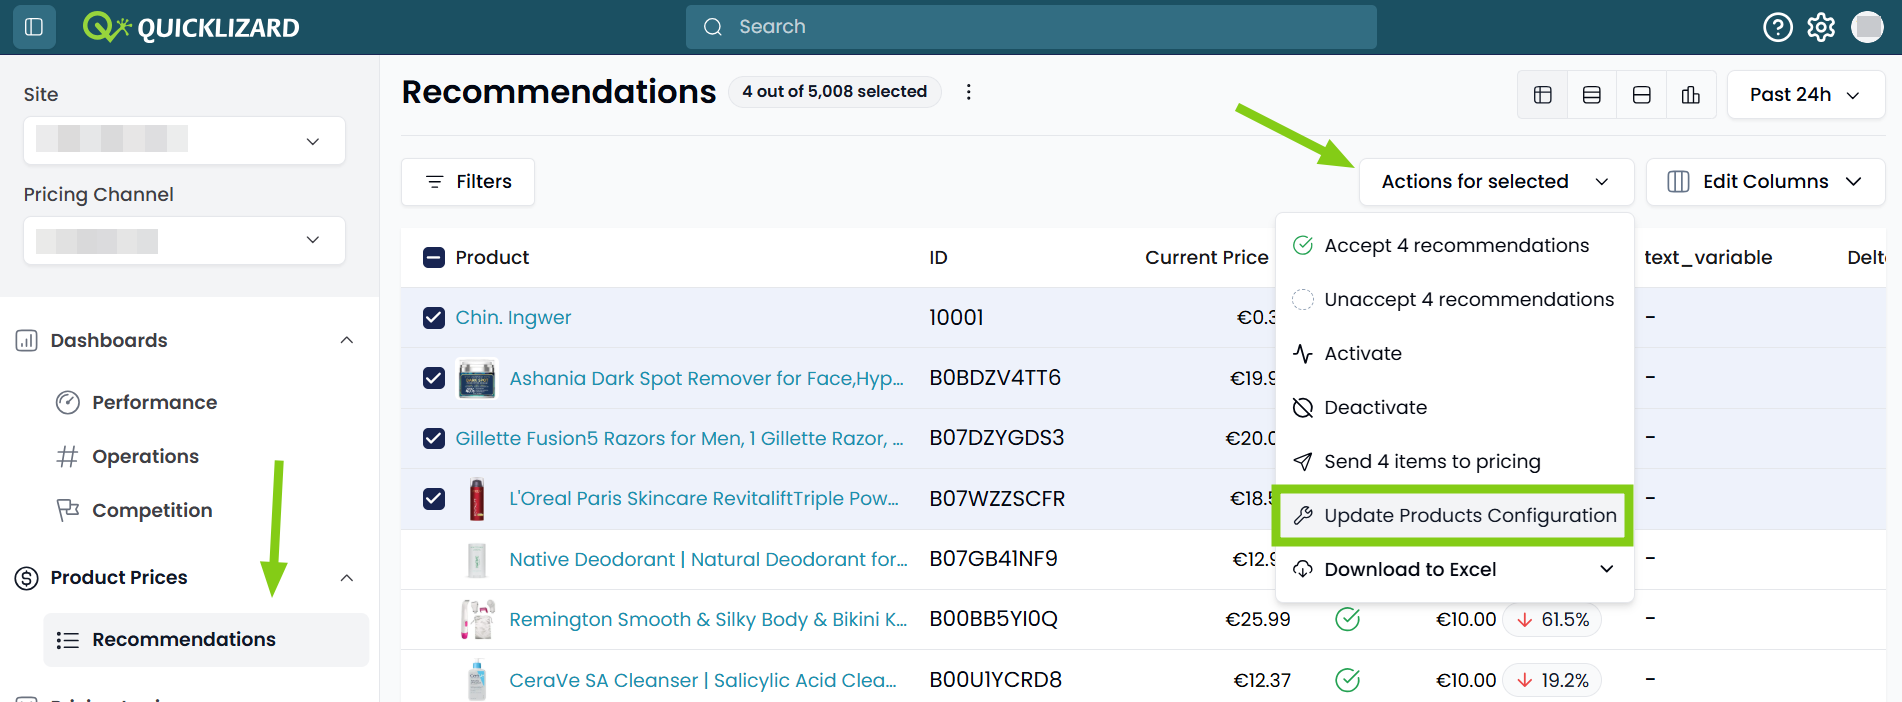Click the CeraVe SA Cleanser thumbnail
This screenshot has width=1902, height=702.
point(477,680)
